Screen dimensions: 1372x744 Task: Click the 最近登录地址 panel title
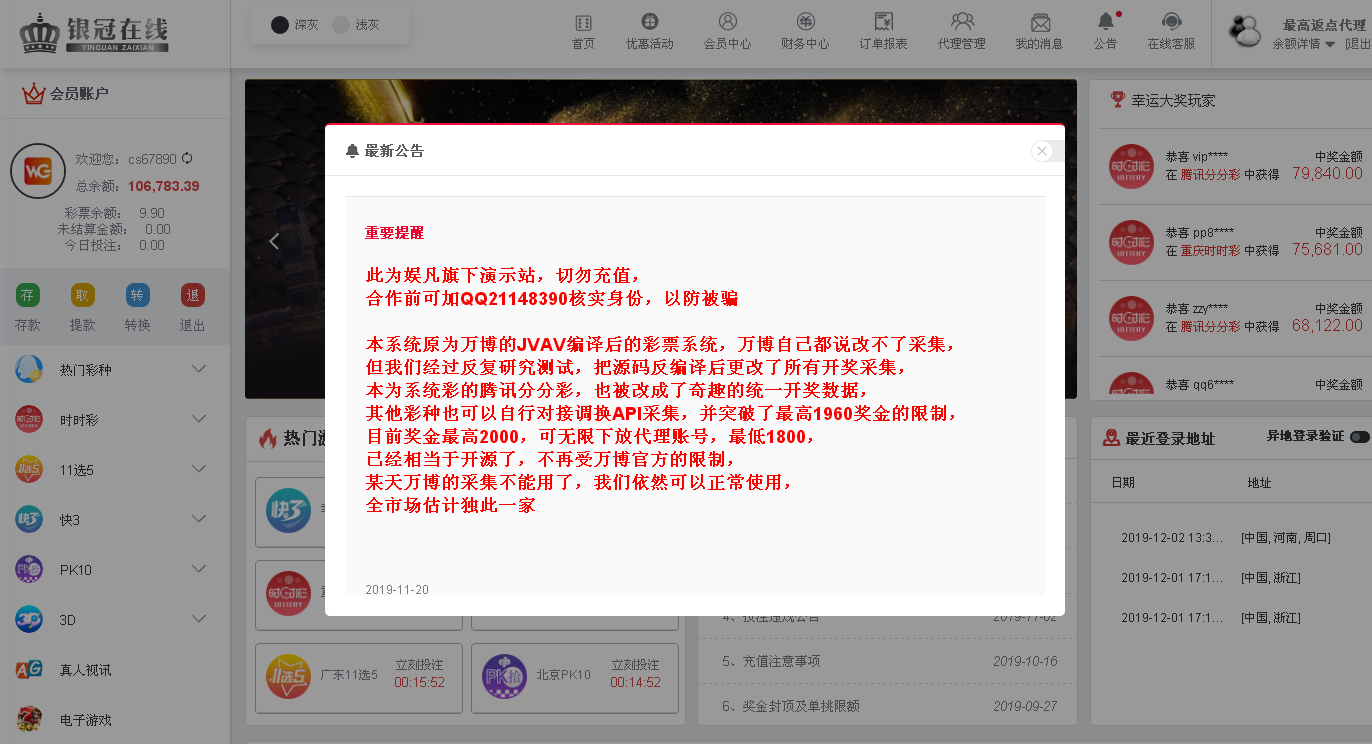[1170, 438]
